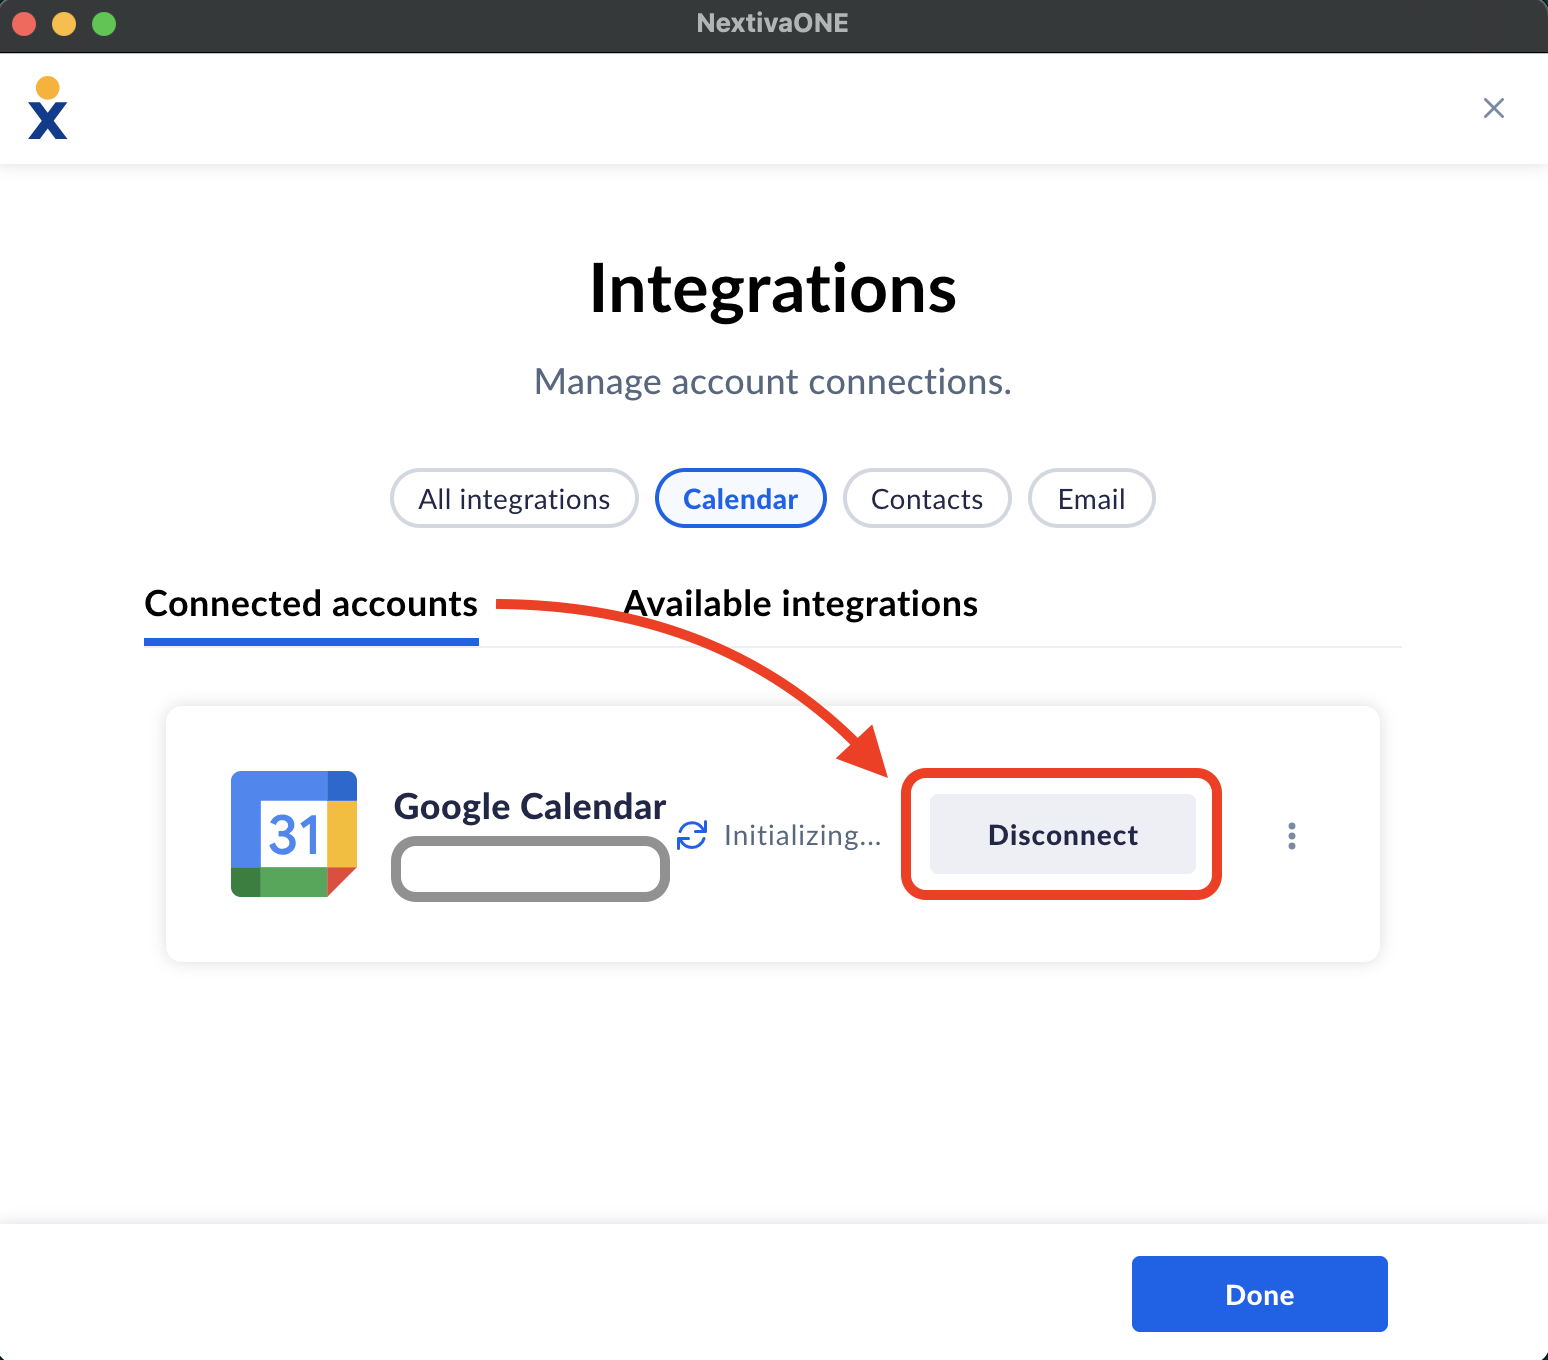Click the Manage account connections subtitle
The width and height of the screenshot is (1548, 1360).
(773, 381)
